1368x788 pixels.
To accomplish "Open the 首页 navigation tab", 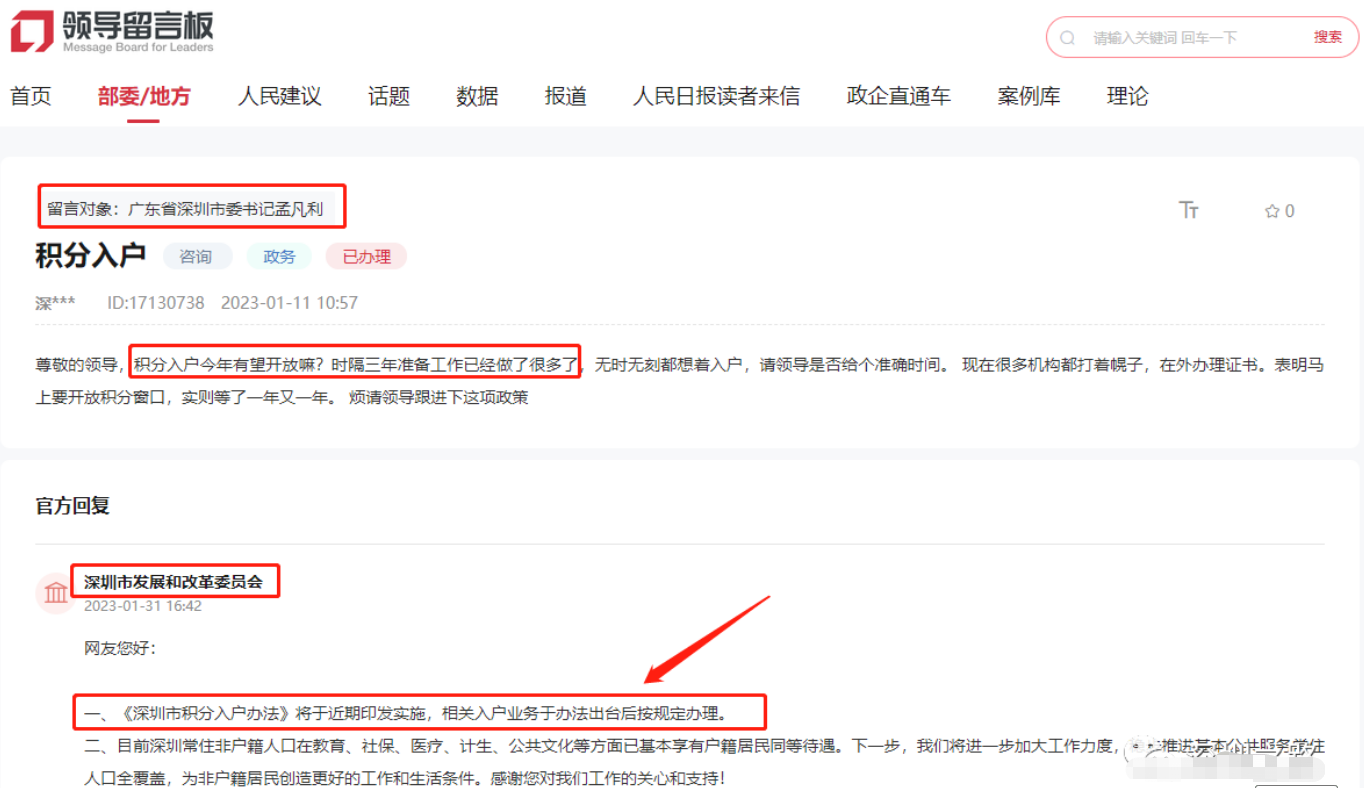I will [31, 96].
